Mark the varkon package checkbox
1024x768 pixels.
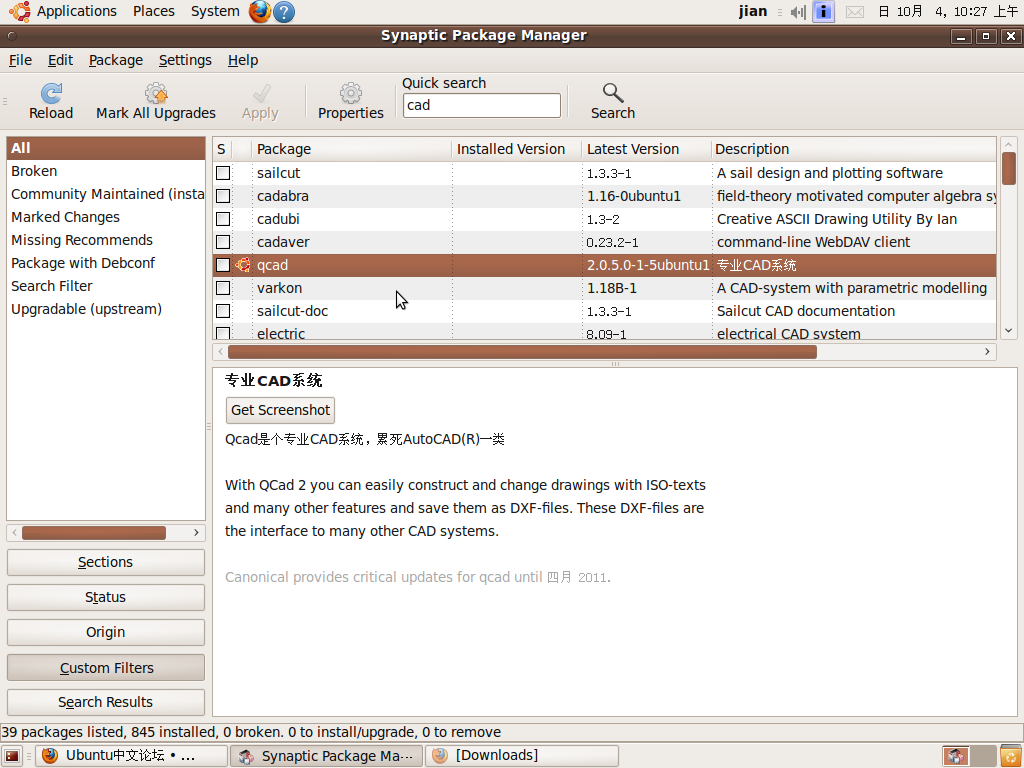click(223, 288)
